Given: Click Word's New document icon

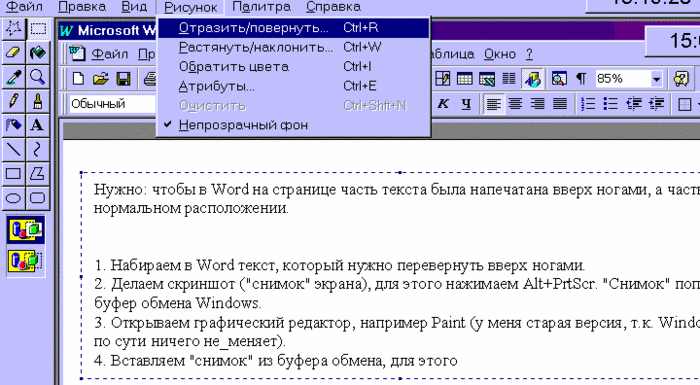Looking at the screenshot, I should tap(79, 79).
